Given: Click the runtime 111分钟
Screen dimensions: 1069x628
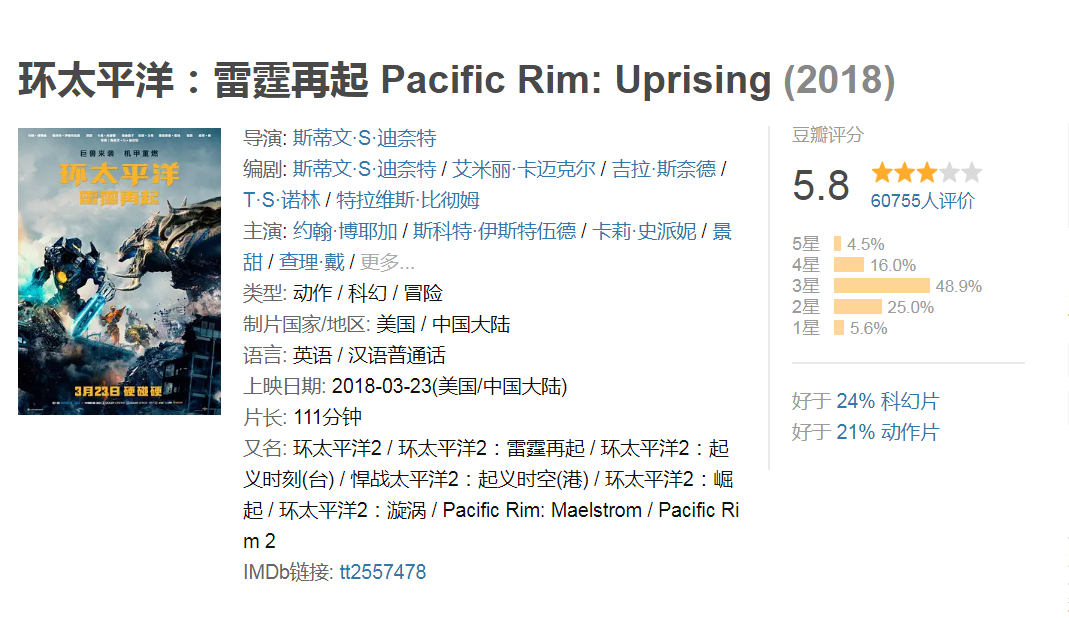Looking at the screenshot, I should pyautogui.click(x=327, y=417).
